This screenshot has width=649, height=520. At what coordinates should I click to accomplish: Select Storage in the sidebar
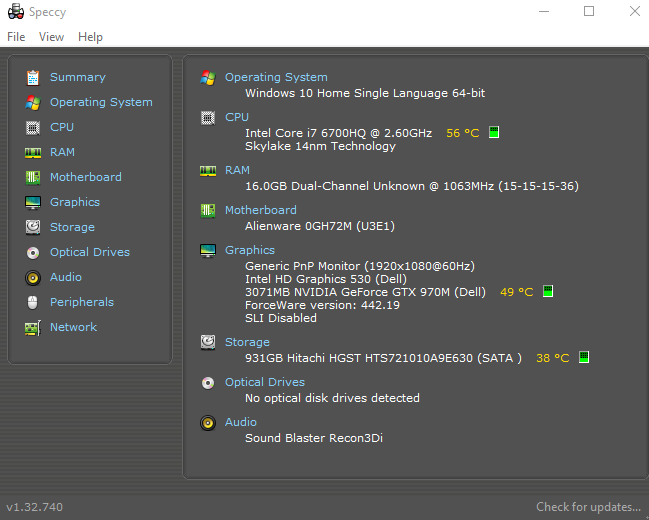tap(72, 227)
